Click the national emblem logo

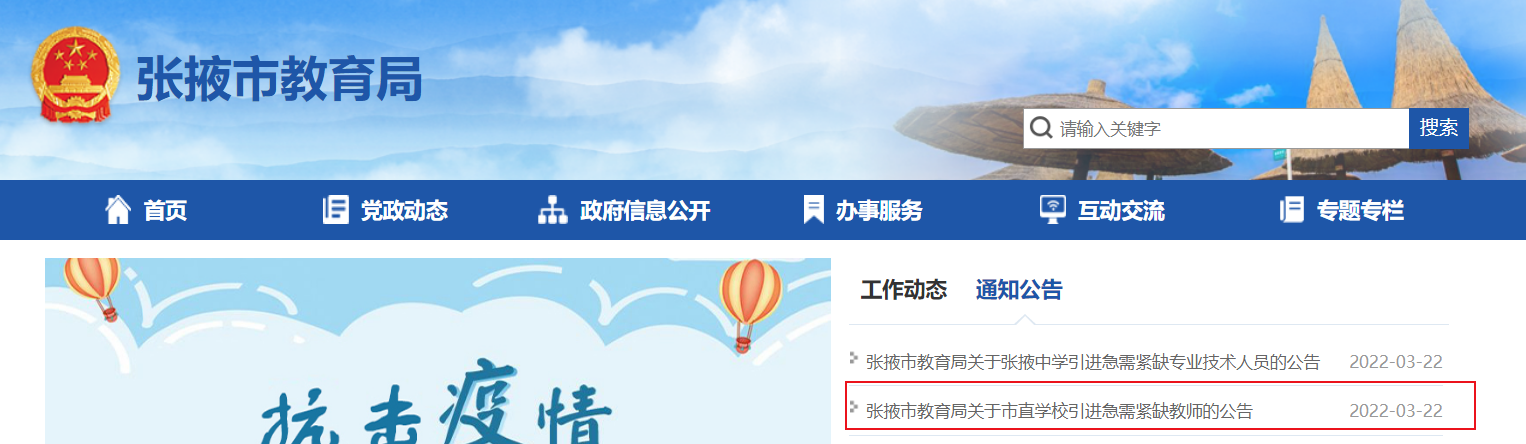pos(76,75)
